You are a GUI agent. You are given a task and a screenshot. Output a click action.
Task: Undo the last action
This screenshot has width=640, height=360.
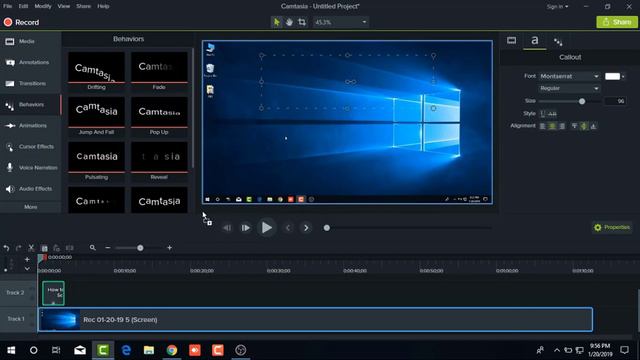point(6,248)
